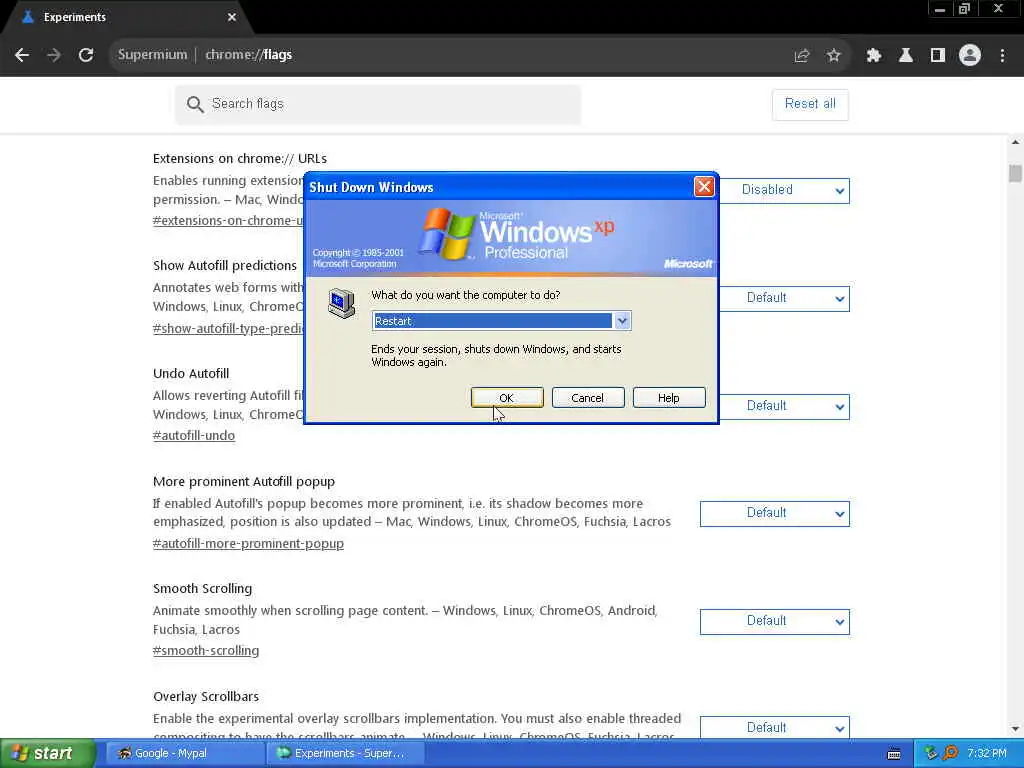Close the Shut Down Windows dialog

click(704, 187)
